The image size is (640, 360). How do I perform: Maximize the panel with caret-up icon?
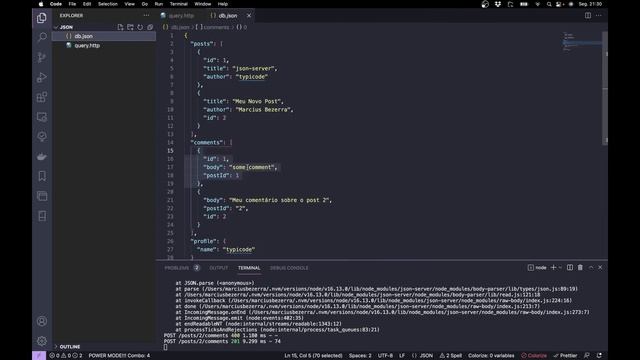pyautogui.click(x=591, y=268)
